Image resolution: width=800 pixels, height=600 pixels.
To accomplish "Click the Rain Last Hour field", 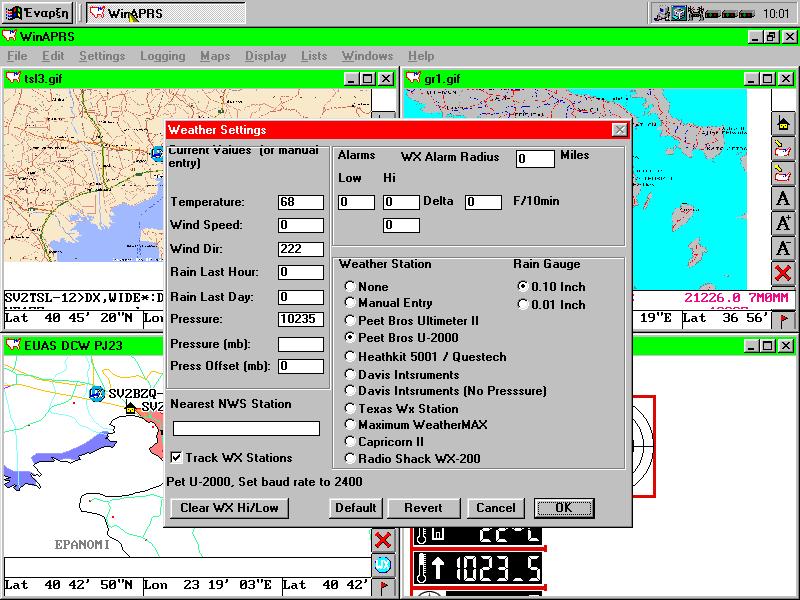I will click(301, 272).
